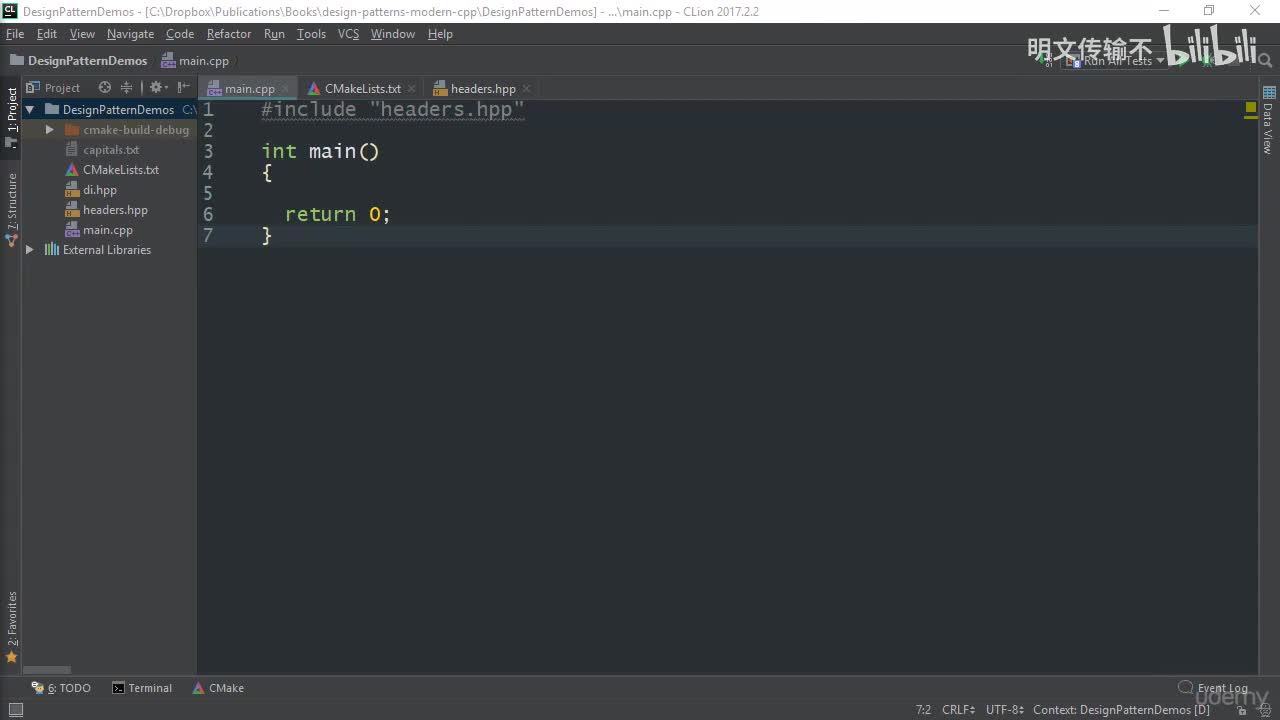
Task: Select main.cpp in the project tree
Action: pyautogui.click(x=107, y=230)
